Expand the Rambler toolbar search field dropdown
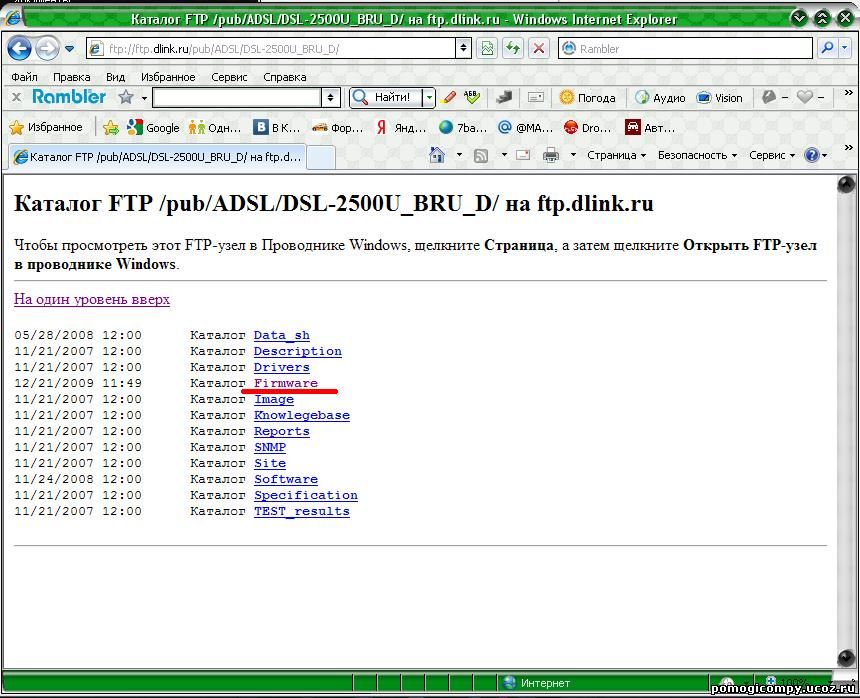This screenshot has width=860, height=698. point(330,98)
